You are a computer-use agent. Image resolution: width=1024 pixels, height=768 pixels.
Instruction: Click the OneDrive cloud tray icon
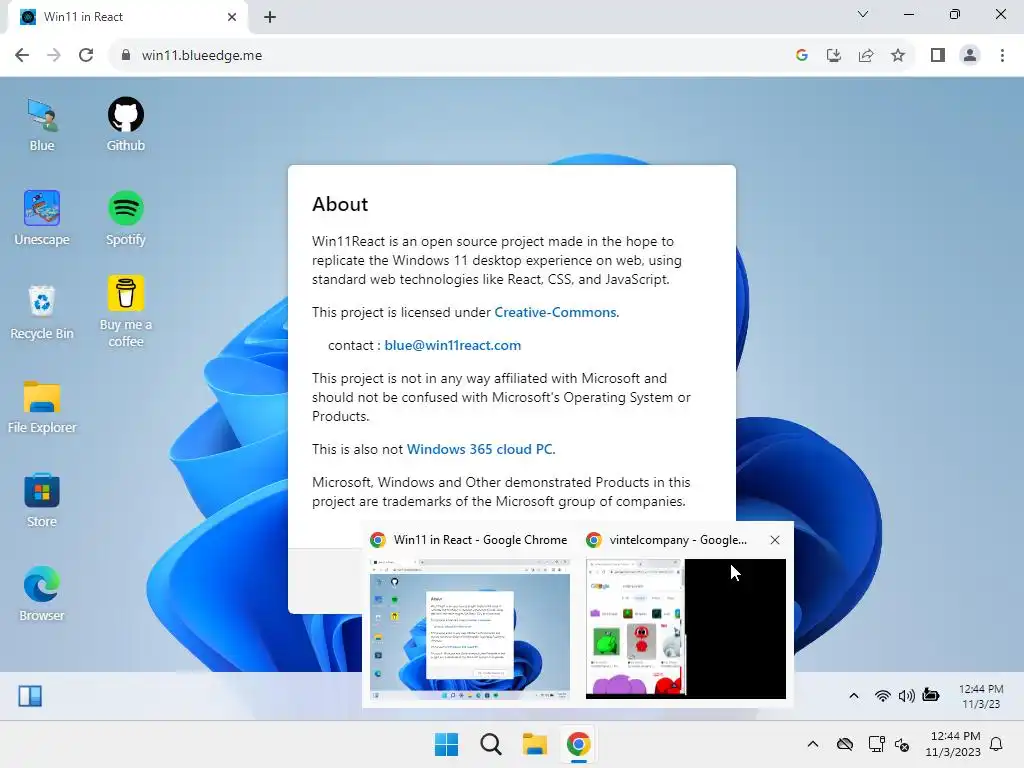845,744
